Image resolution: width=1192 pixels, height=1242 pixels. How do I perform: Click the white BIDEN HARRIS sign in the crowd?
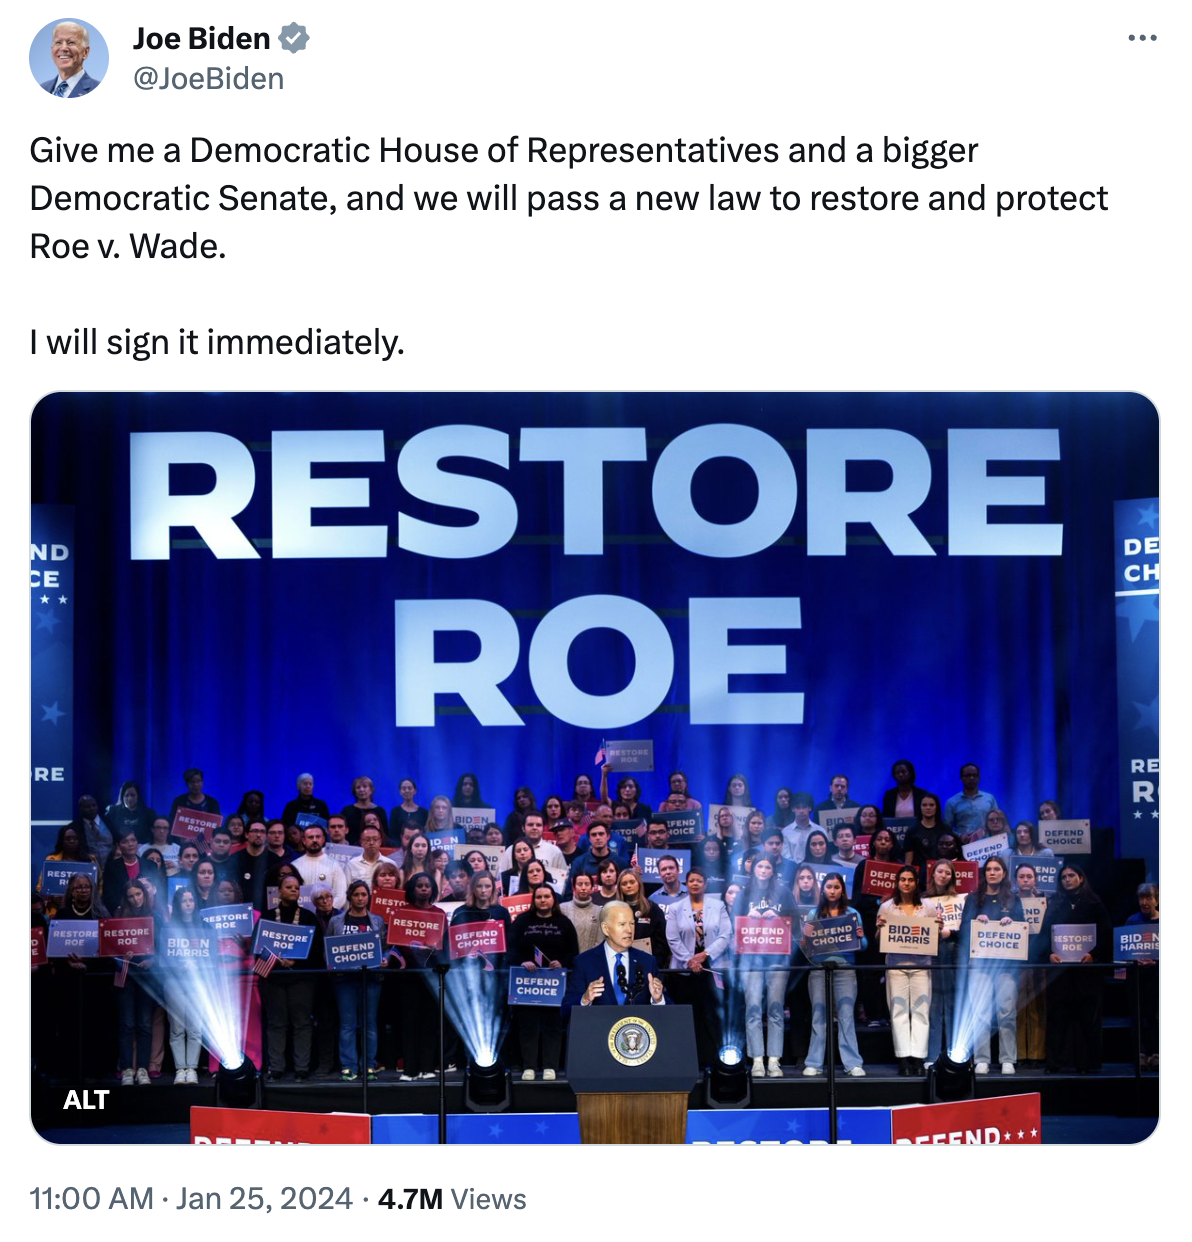click(909, 936)
